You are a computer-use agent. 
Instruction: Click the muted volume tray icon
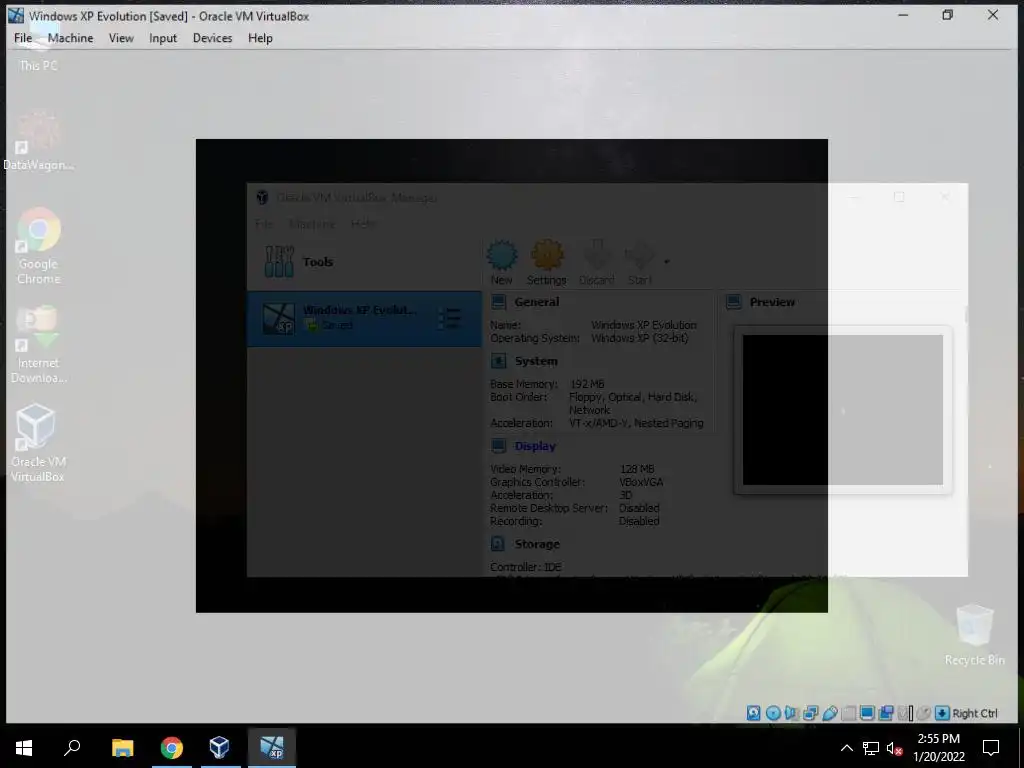[894, 748]
